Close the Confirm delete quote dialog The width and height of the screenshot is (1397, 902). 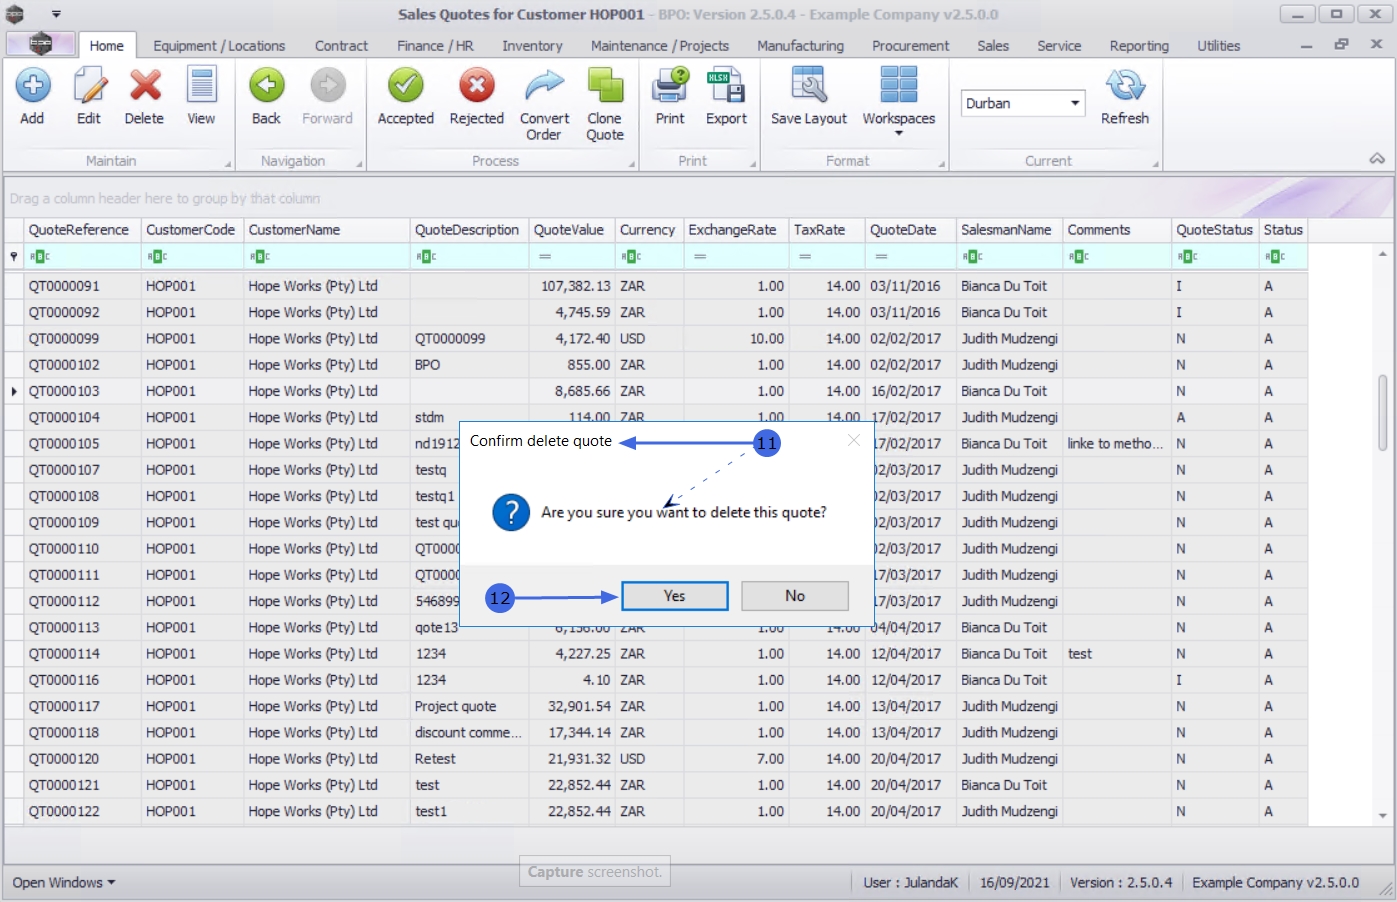tap(854, 440)
